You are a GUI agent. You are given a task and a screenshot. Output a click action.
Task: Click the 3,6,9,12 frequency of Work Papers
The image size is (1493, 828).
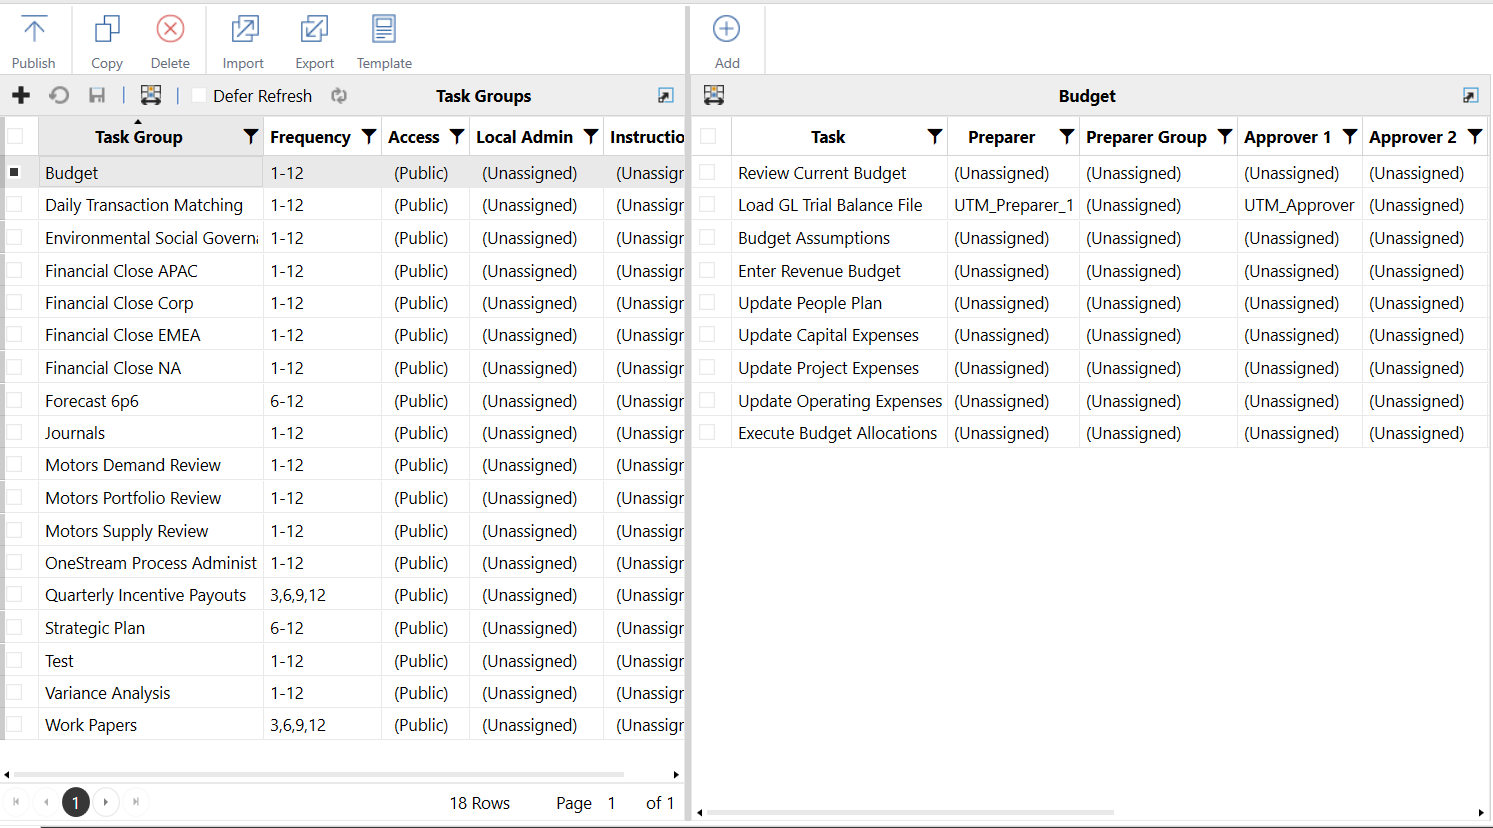(298, 725)
